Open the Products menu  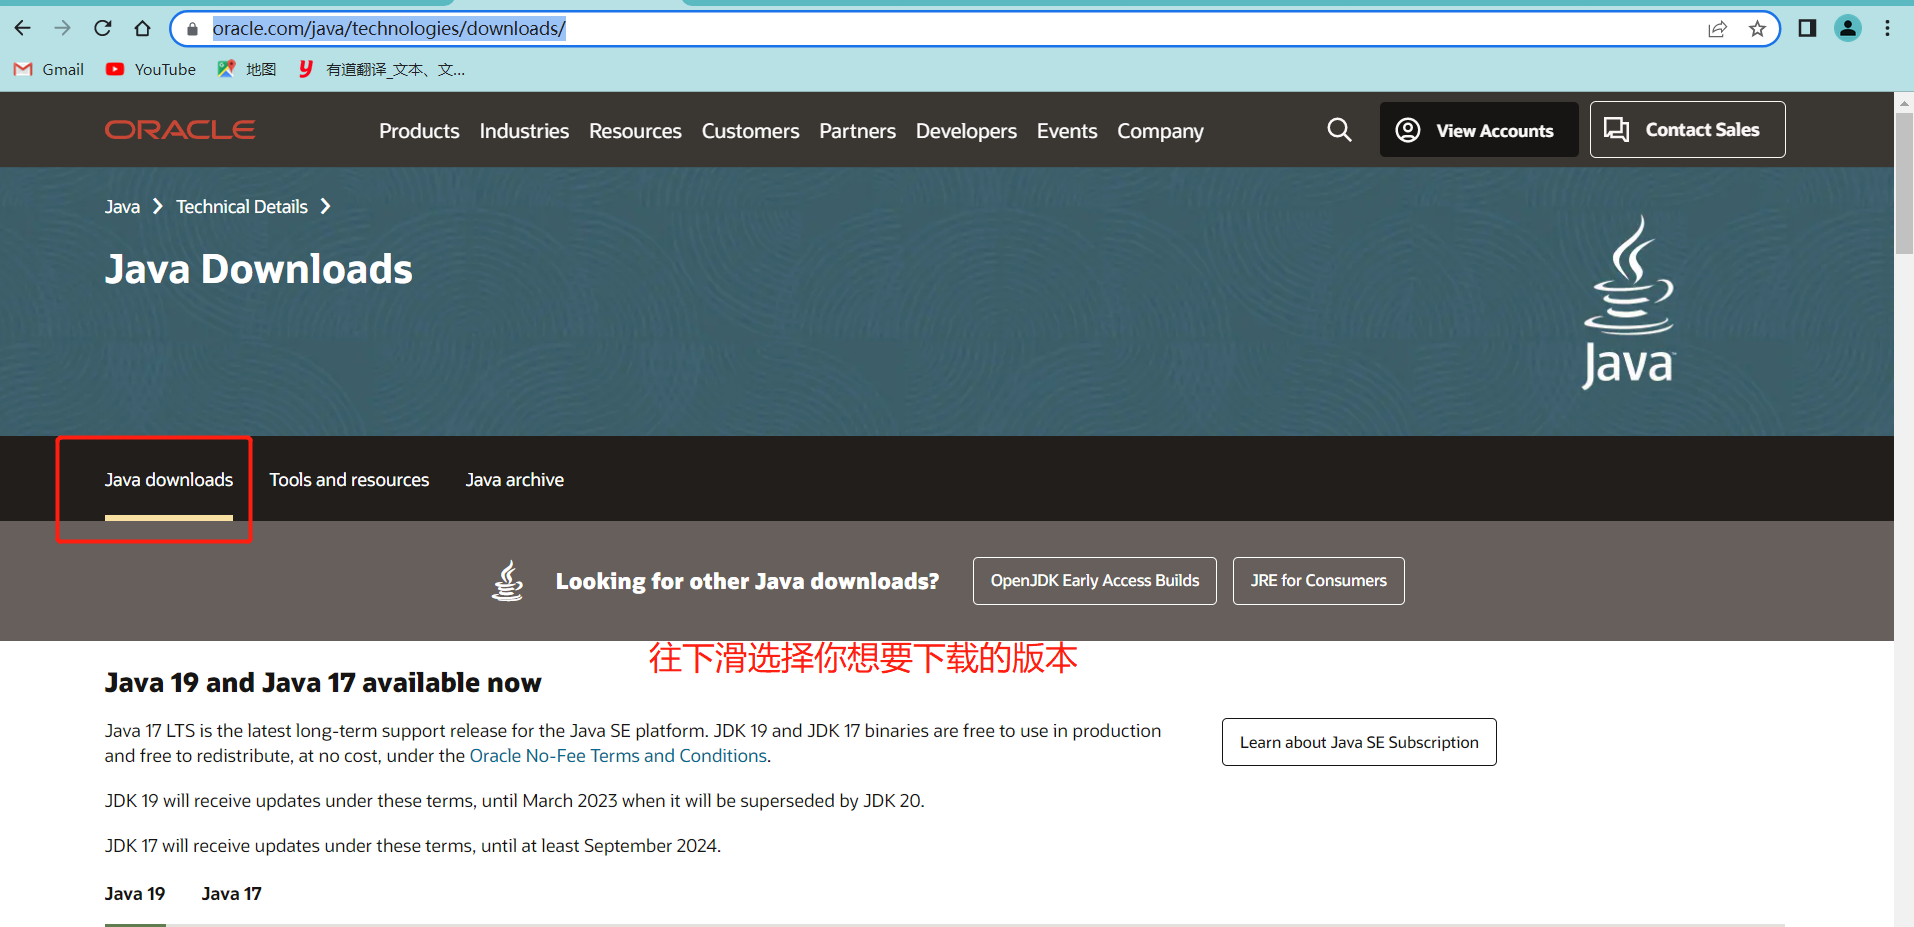point(419,131)
